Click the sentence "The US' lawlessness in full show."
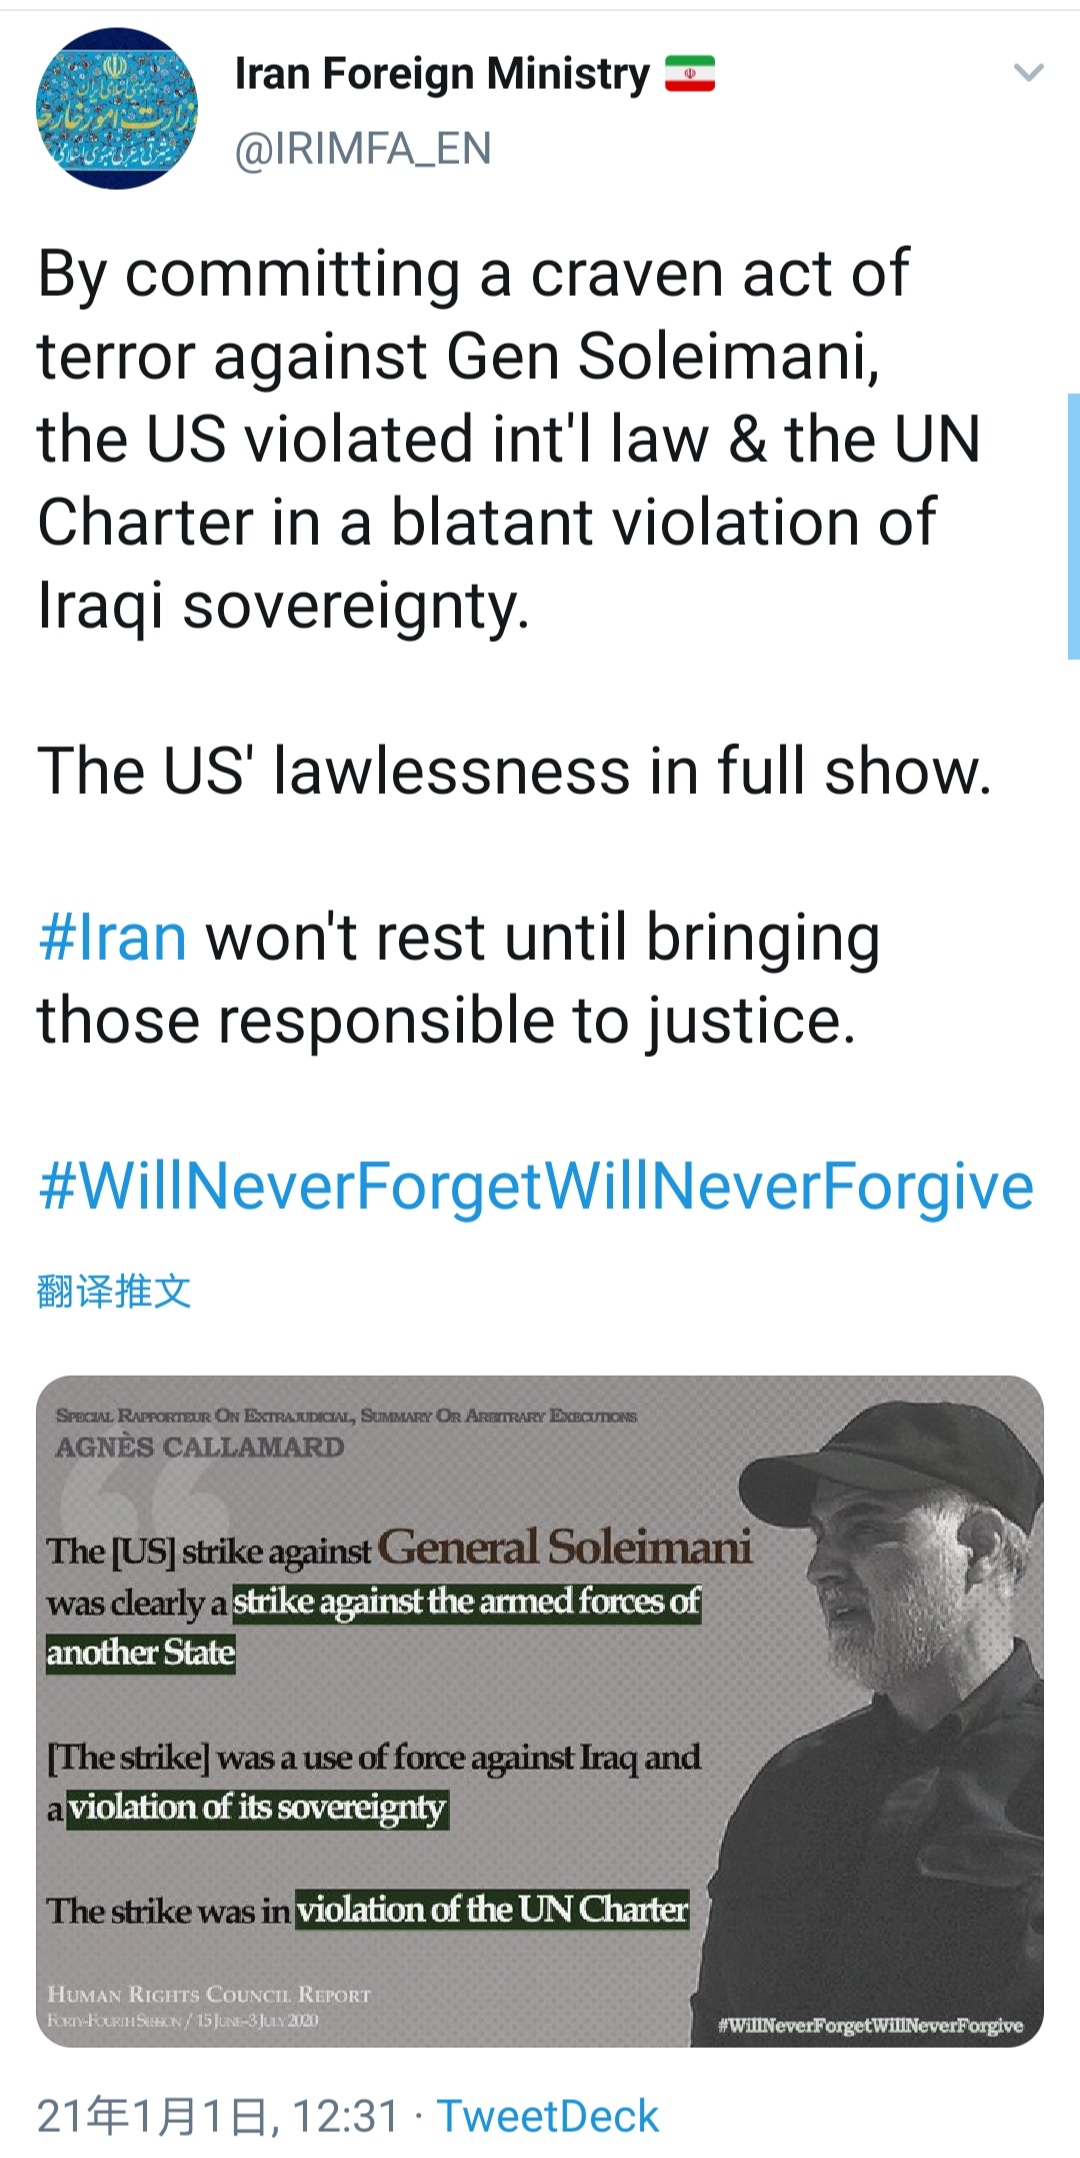1080x2158 pixels. coord(514,772)
